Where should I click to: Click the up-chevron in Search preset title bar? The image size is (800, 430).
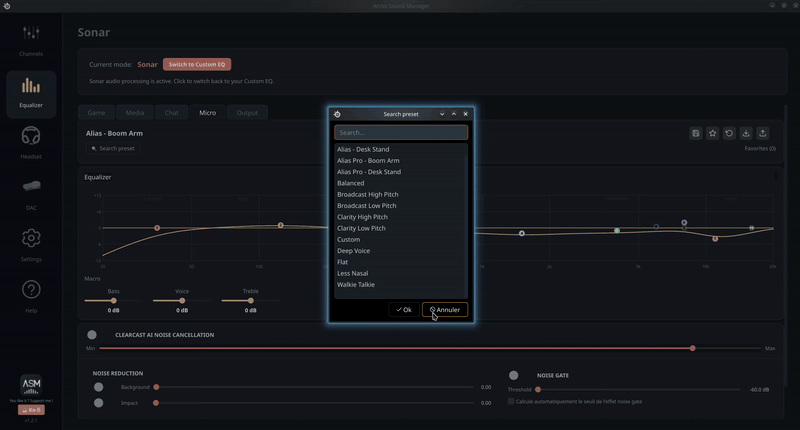pyautogui.click(x=454, y=114)
